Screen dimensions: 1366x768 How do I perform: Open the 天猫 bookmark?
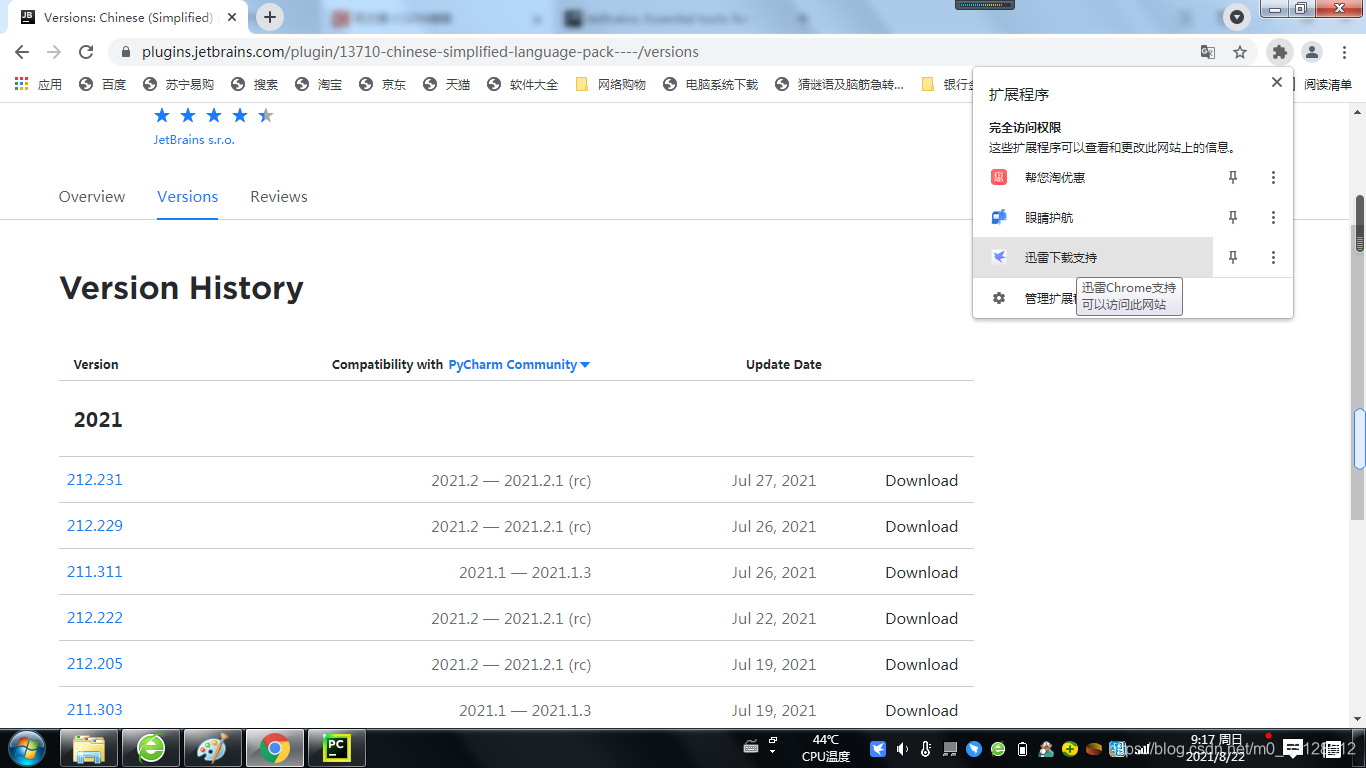tap(447, 85)
